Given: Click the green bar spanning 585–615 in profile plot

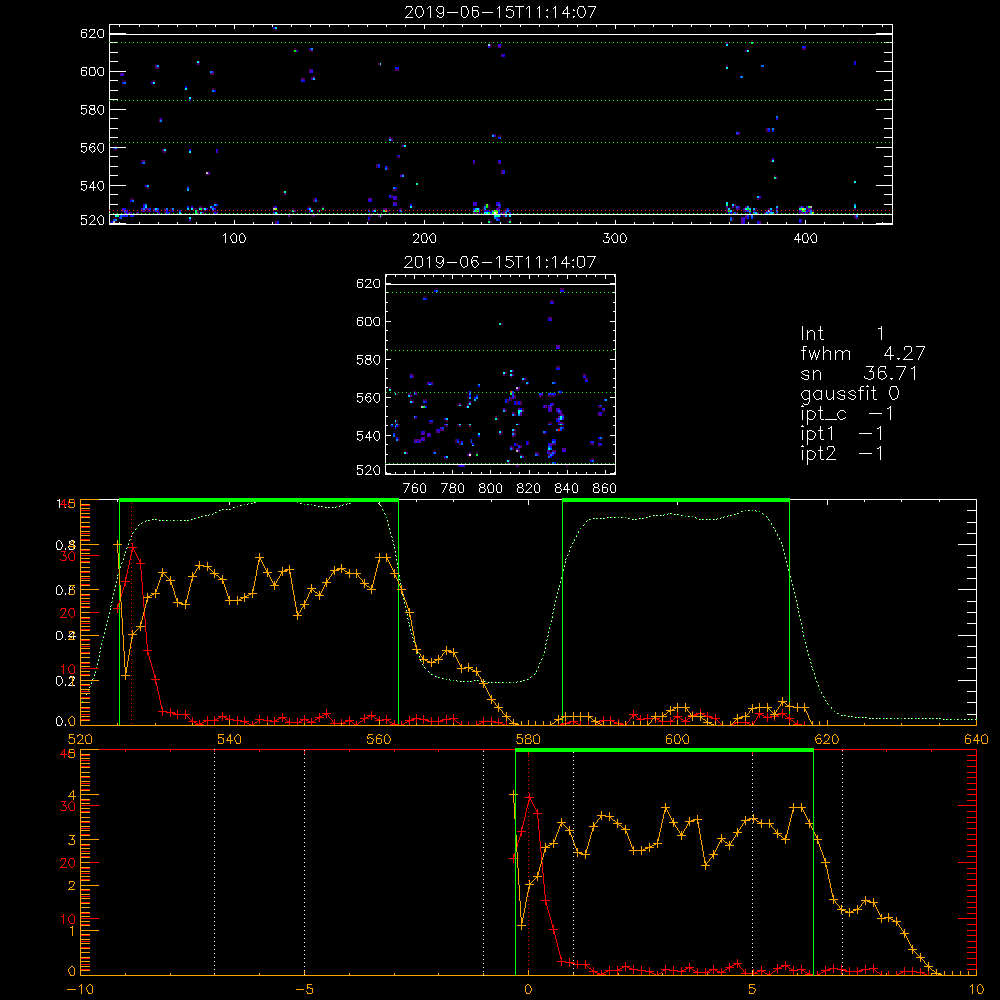Looking at the screenshot, I should click(x=676, y=500).
